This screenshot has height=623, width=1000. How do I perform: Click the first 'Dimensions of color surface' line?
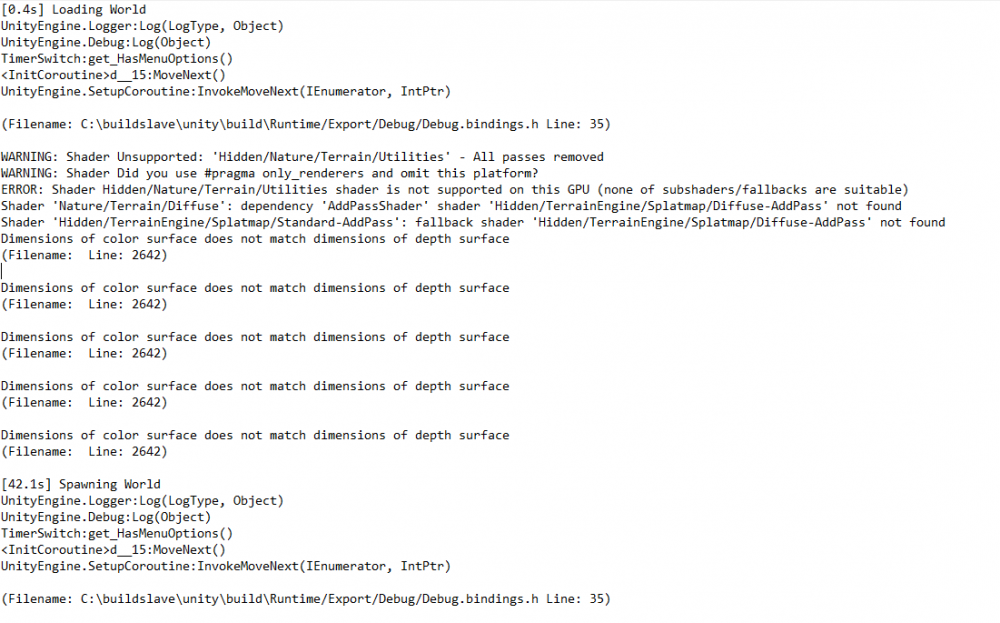tap(255, 239)
